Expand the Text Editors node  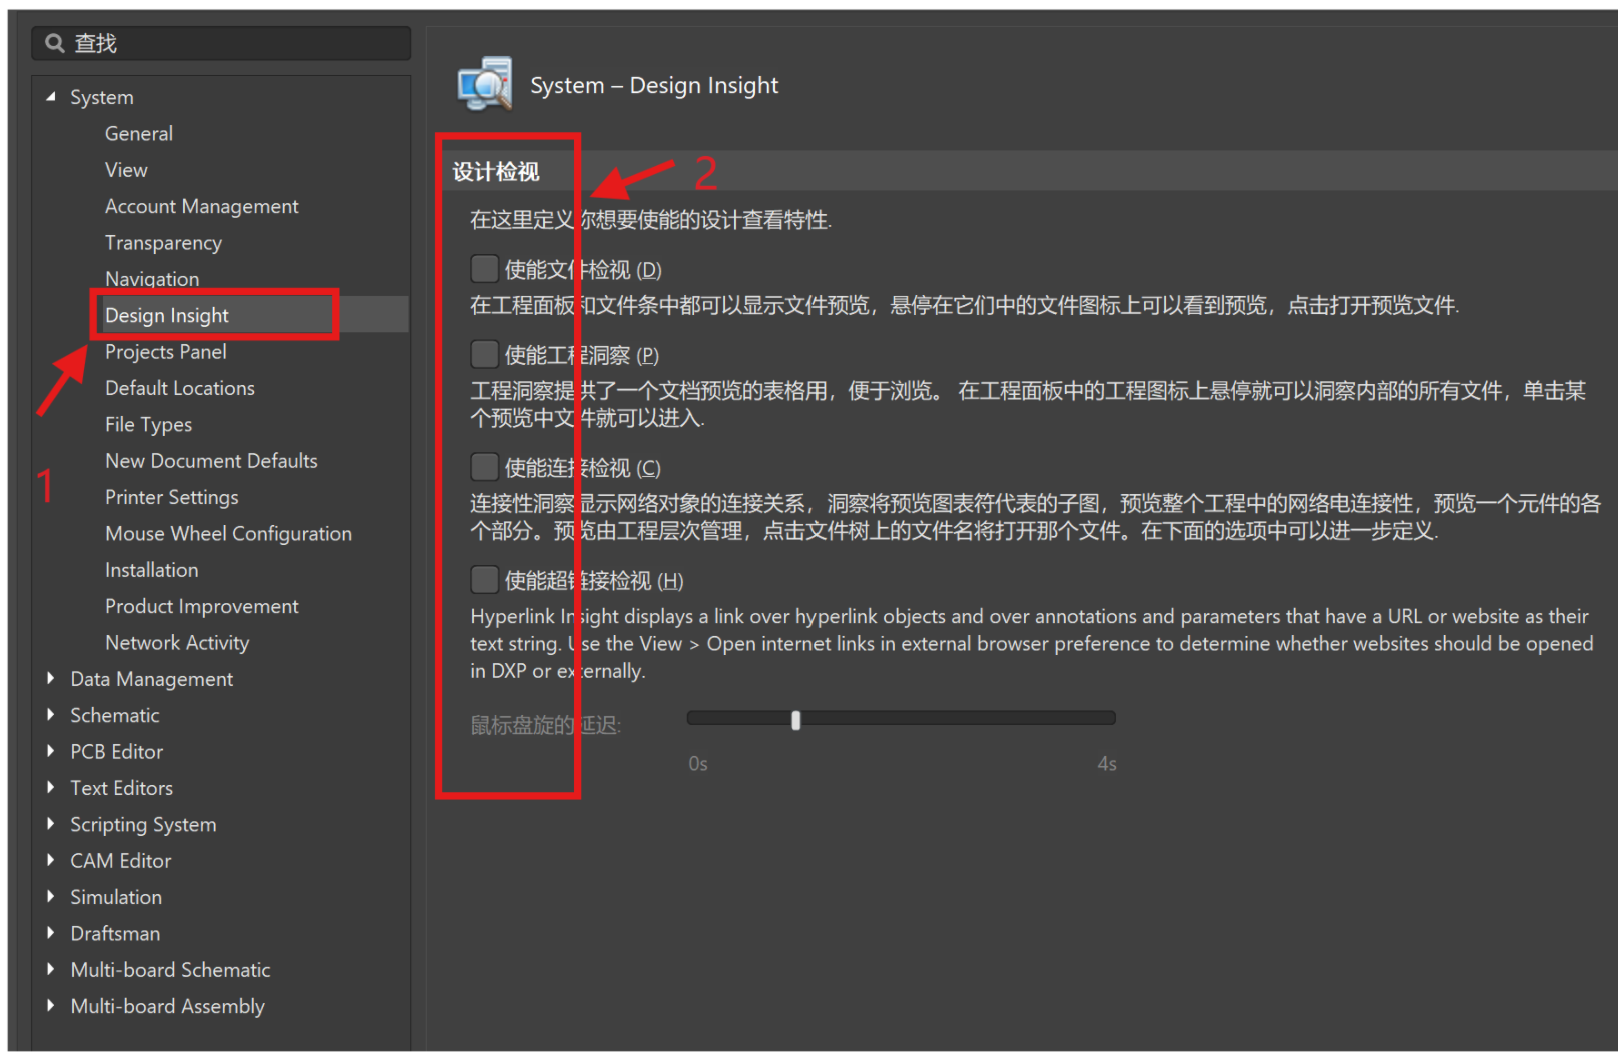coord(51,788)
